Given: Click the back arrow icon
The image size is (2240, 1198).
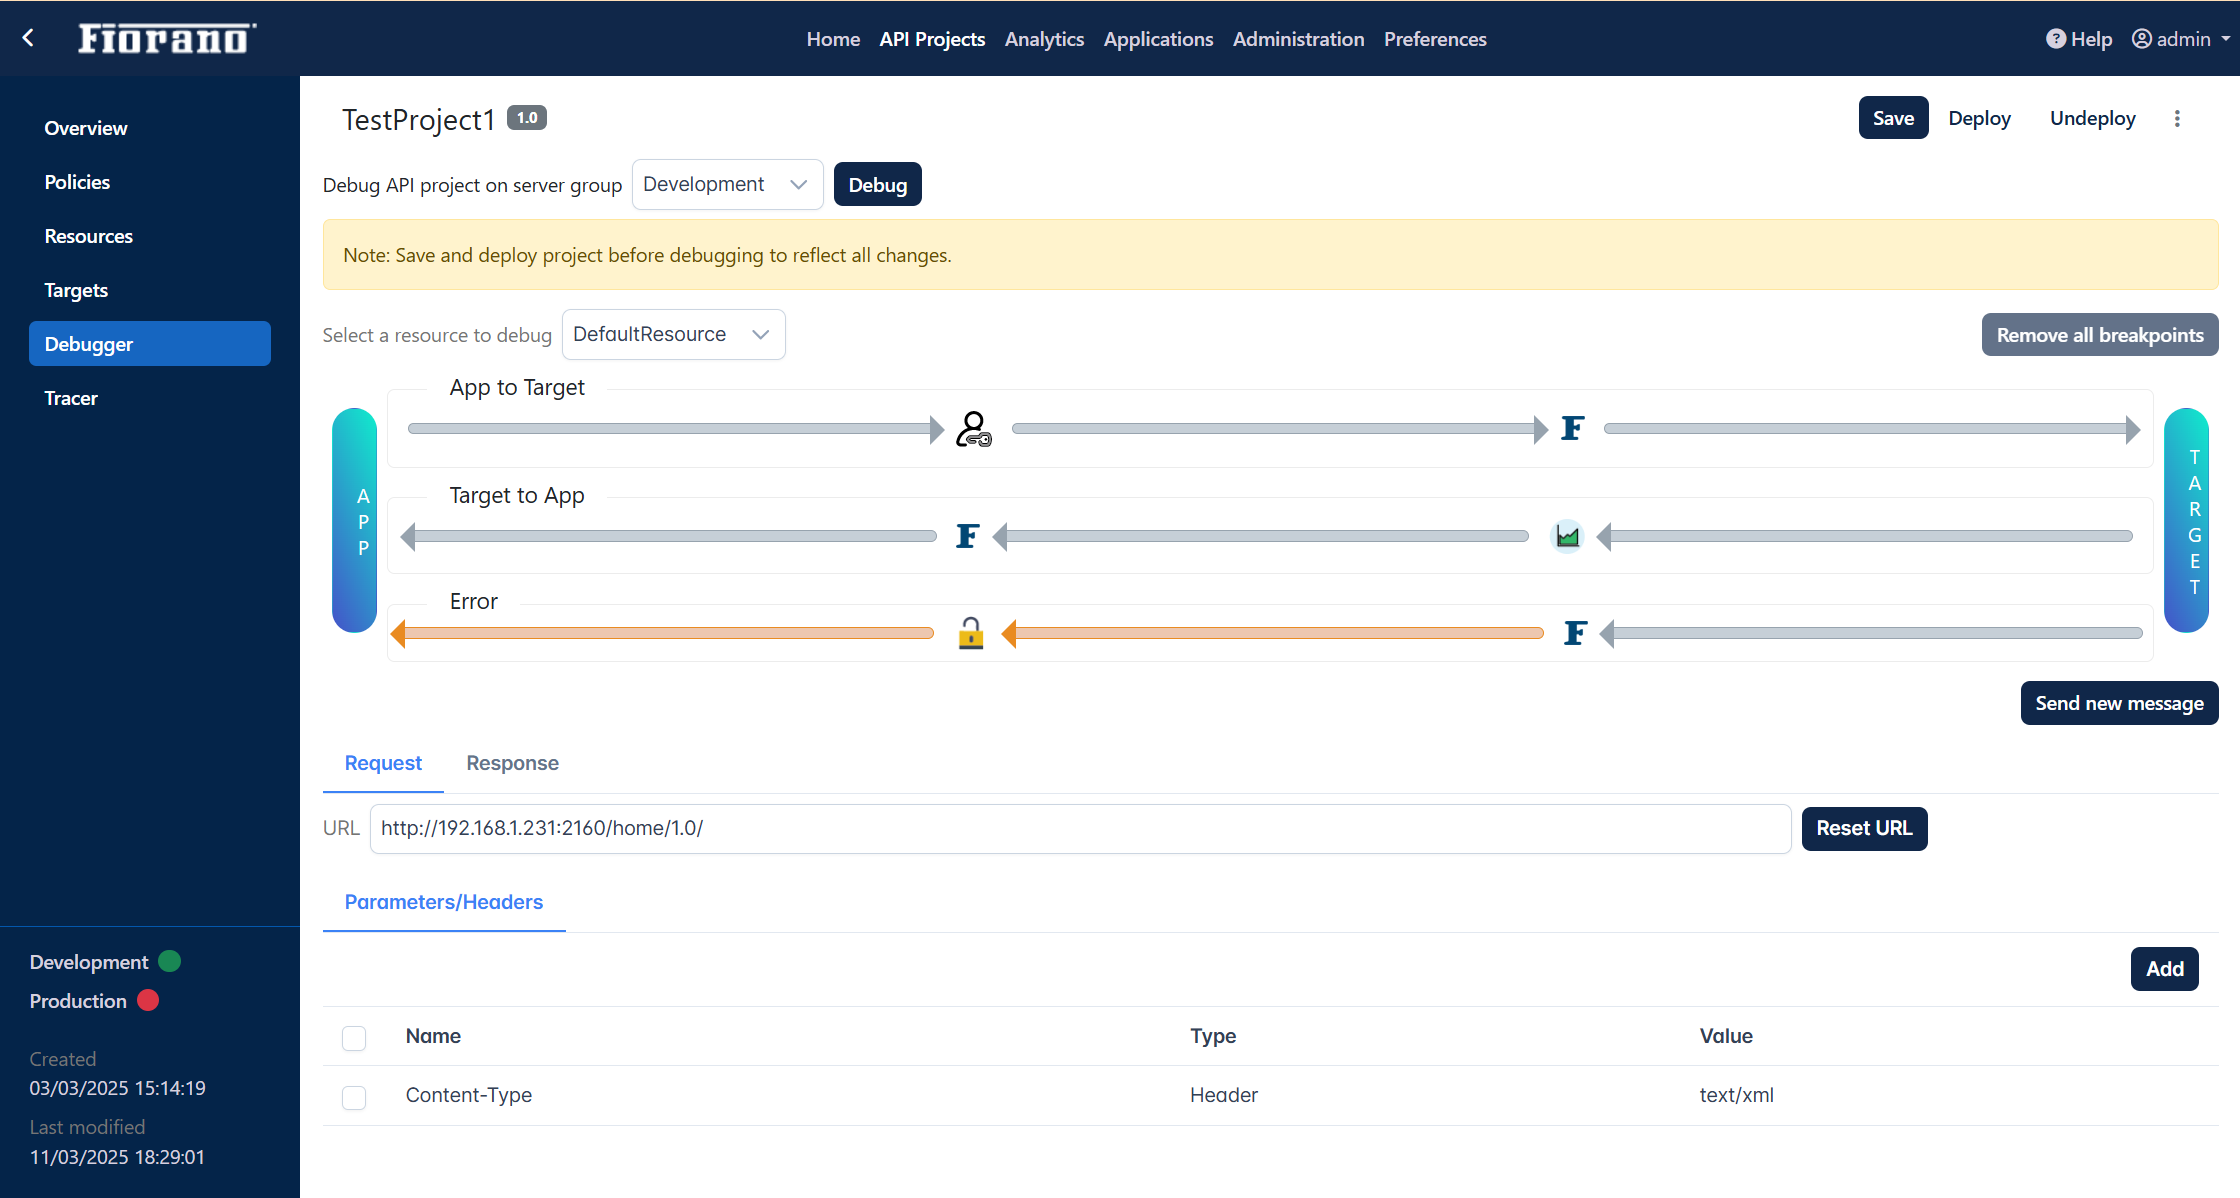Looking at the screenshot, I should point(28,38).
